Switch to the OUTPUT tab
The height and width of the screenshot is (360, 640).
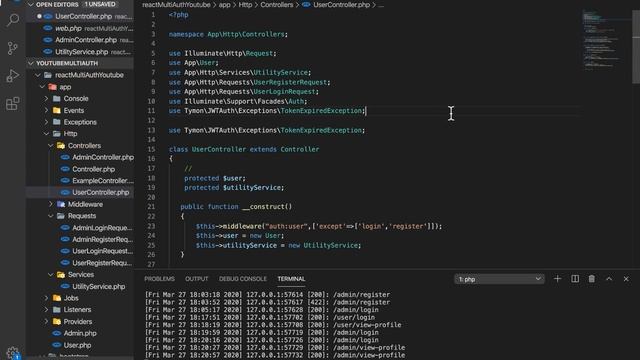[197, 279]
